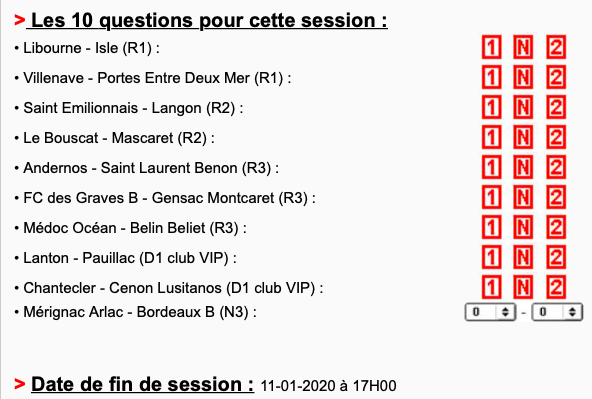Choose N for Libourne - Isle match
The width and height of the screenshot is (592, 399).
click(x=523, y=47)
